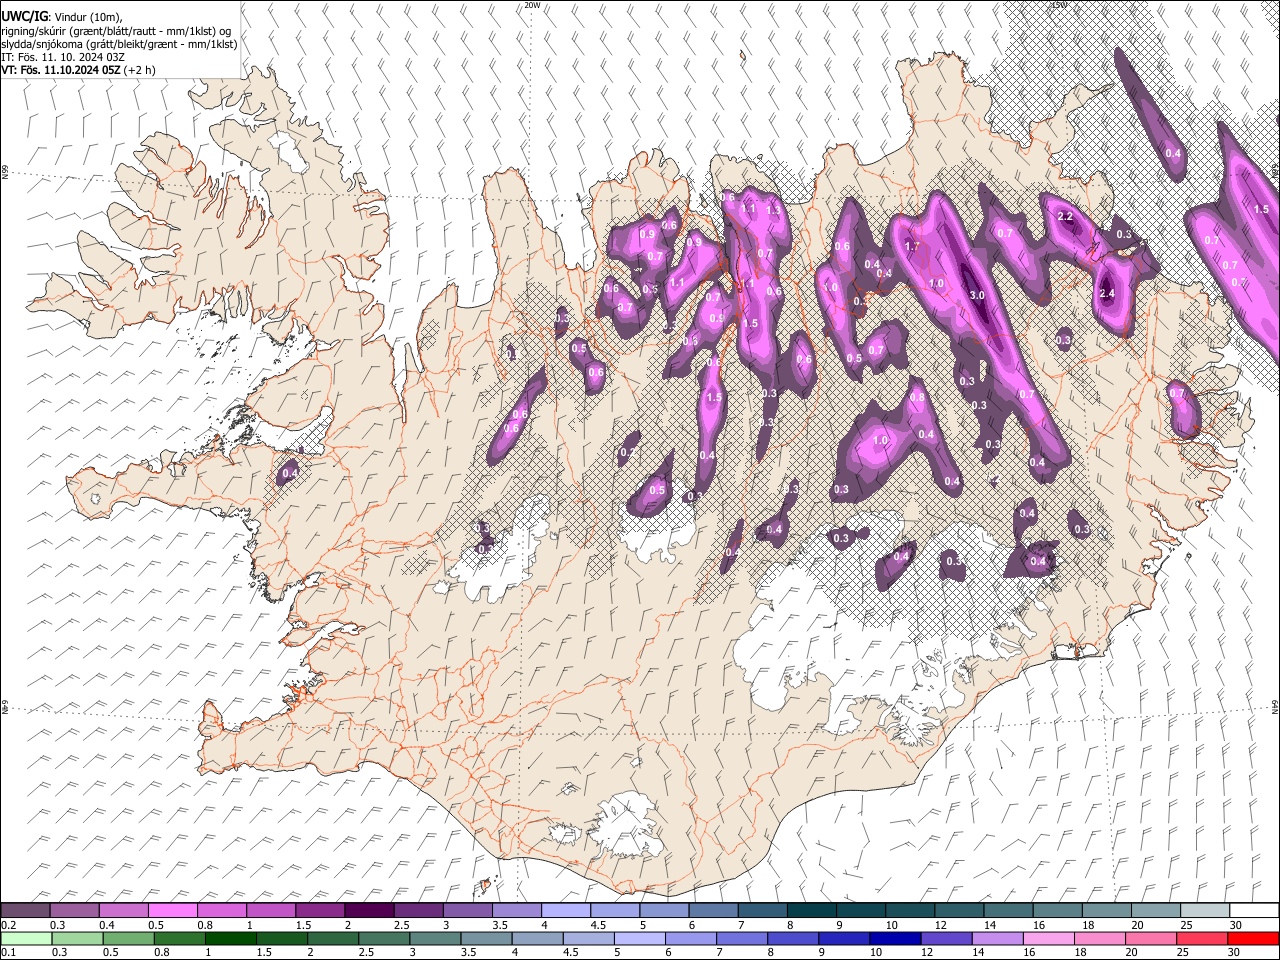Click the '1.7' precipitation value on the map
Viewport: 1280px width, 960px height.
click(911, 246)
